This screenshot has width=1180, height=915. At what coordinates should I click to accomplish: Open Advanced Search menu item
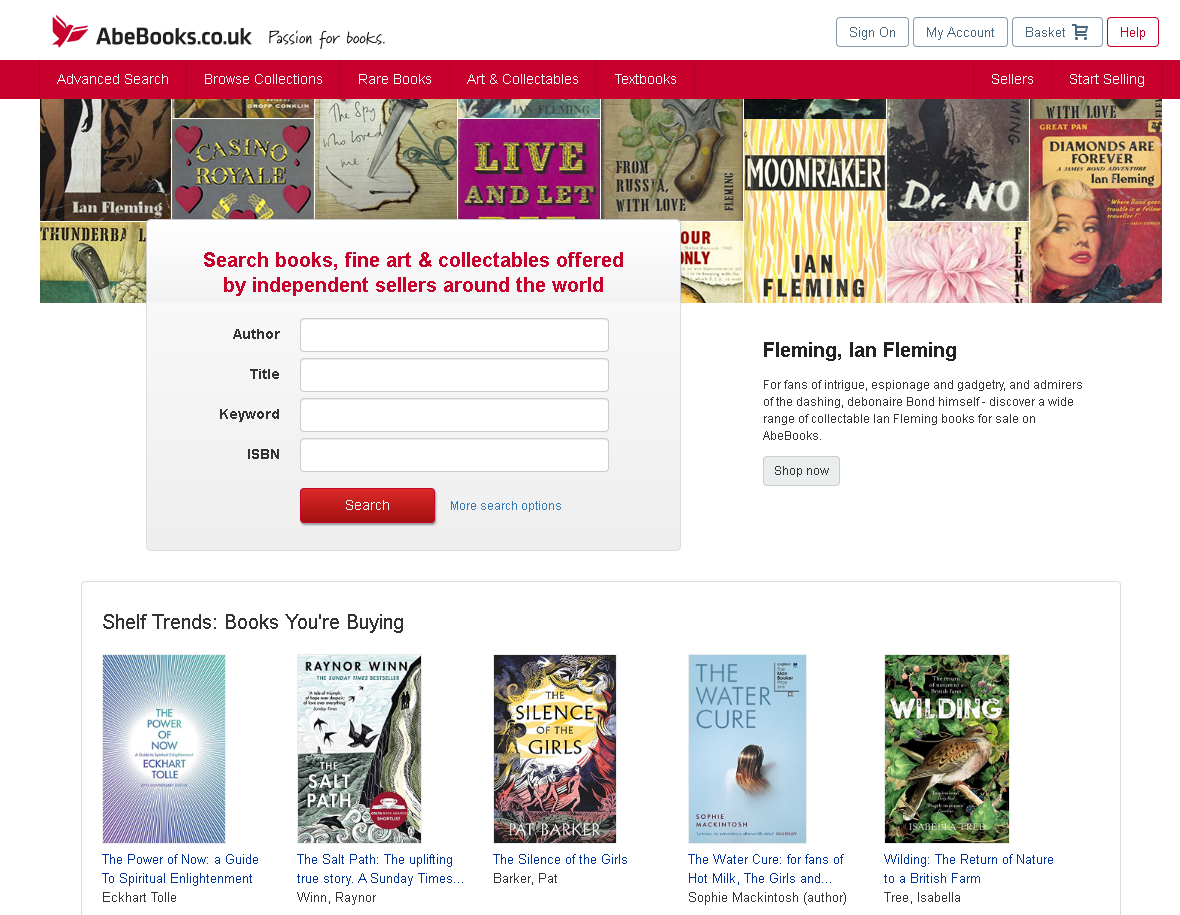[x=113, y=79]
